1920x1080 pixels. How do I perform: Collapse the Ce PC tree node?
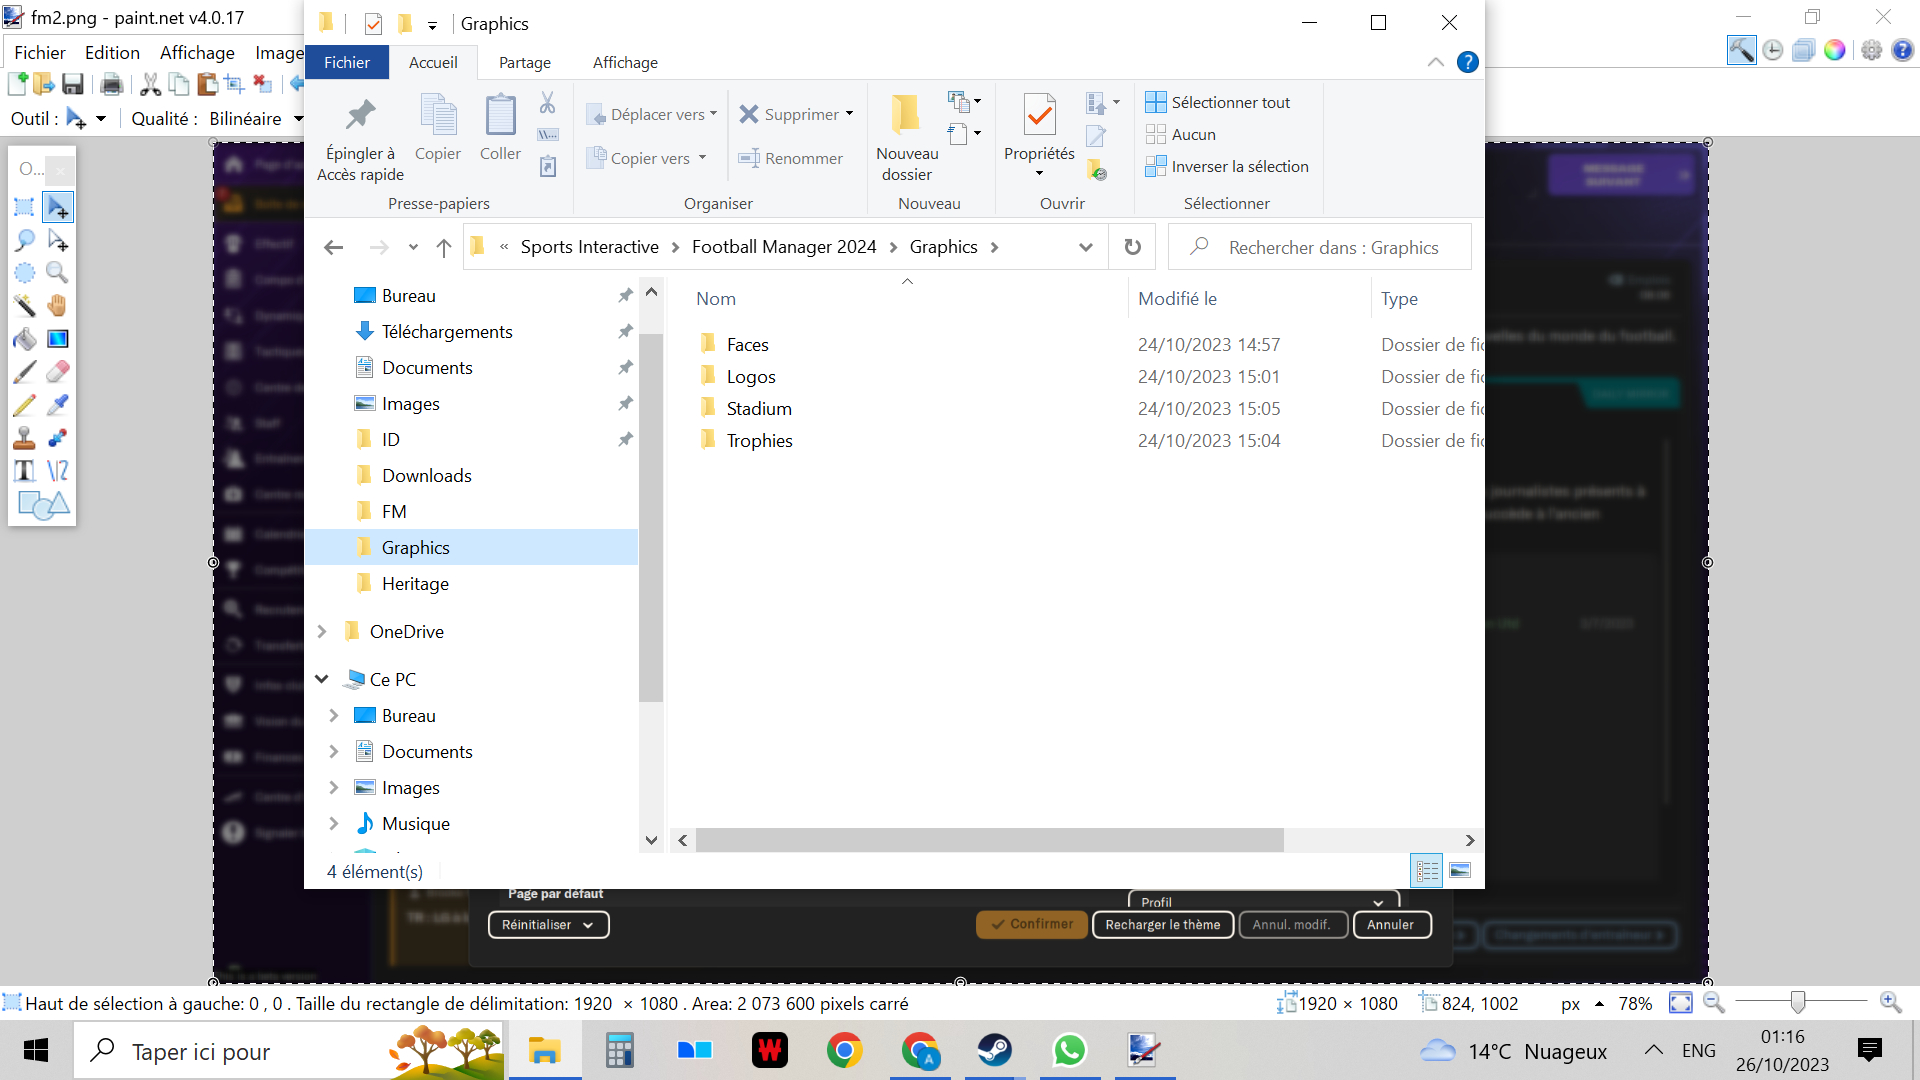pyautogui.click(x=322, y=679)
